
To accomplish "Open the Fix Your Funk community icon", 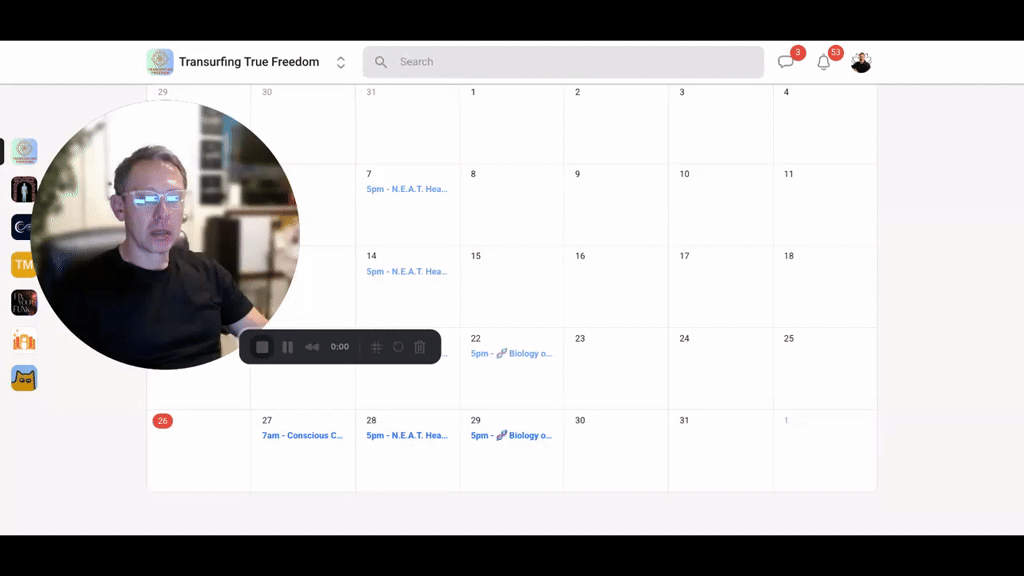I will 24,303.
